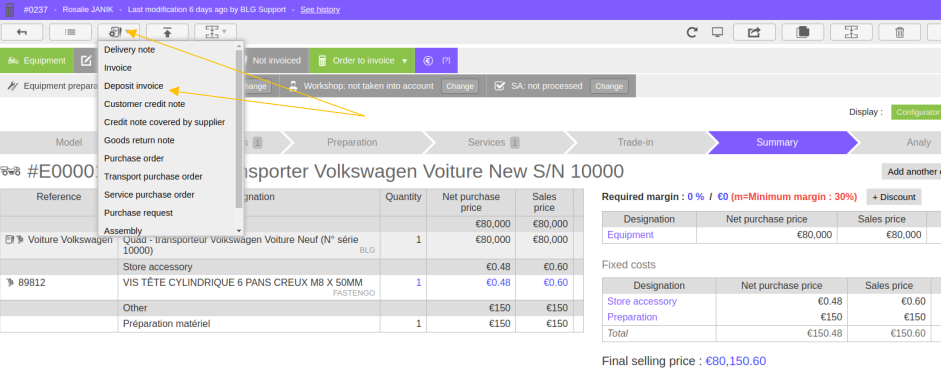Delete the order with the trash button
941x375 pixels.
point(900,32)
